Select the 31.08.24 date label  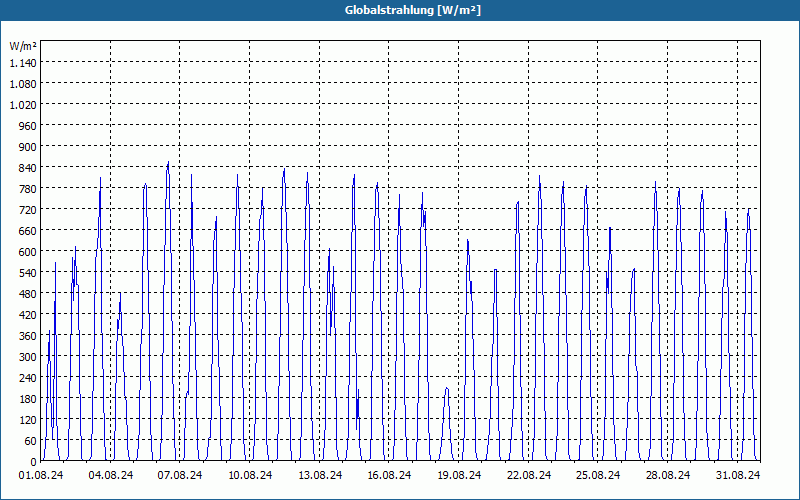[x=737, y=475]
